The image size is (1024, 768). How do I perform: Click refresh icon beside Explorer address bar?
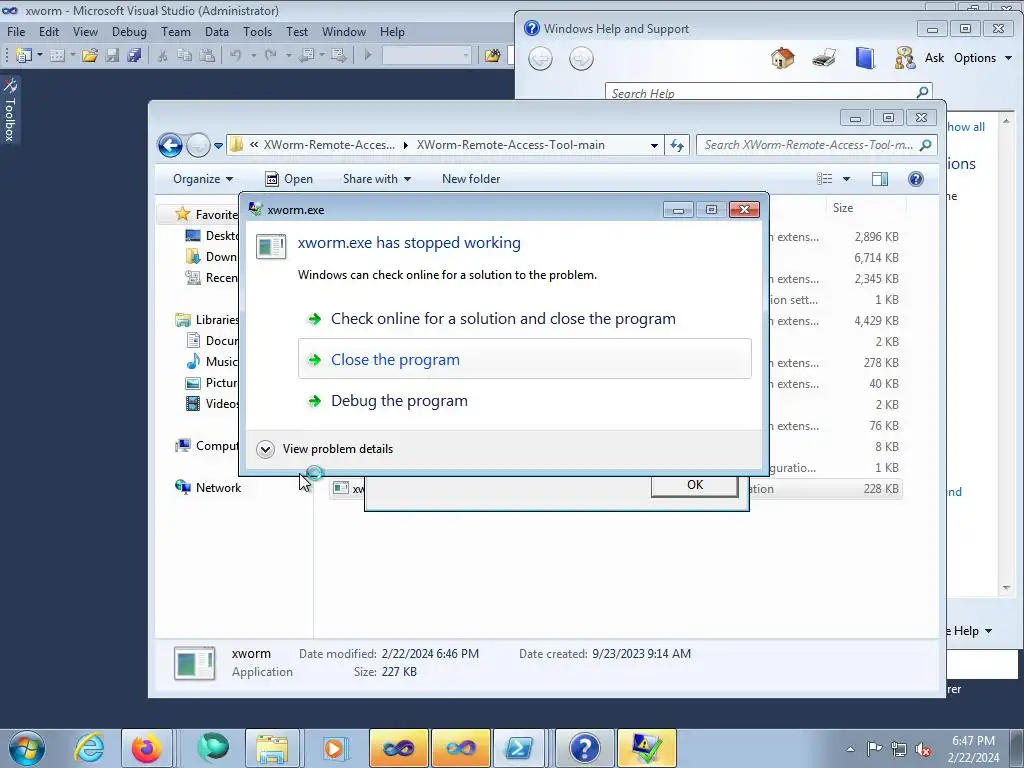677,145
